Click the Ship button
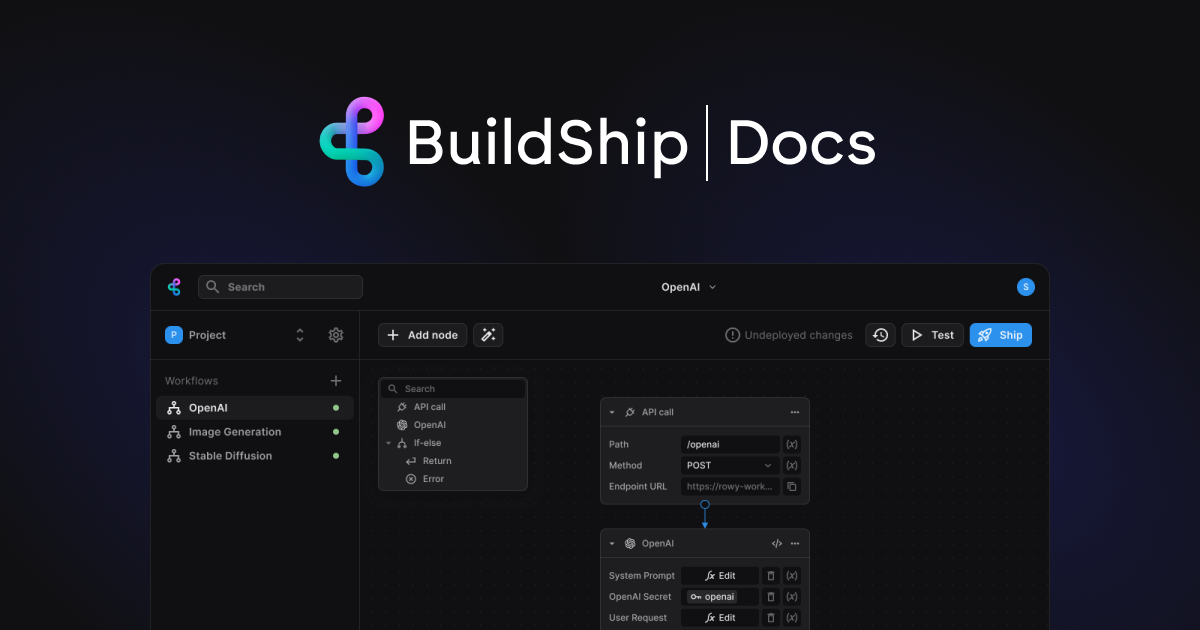Screen dimensions: 1200x630 [1000, 335]
